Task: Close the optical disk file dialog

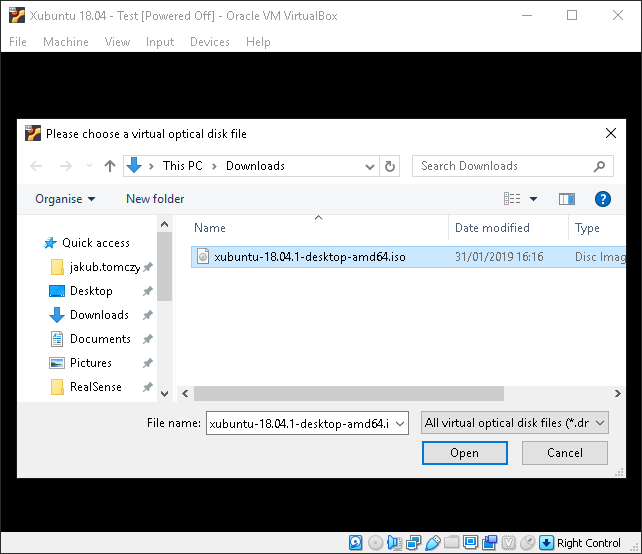Action: click(610, 133)
